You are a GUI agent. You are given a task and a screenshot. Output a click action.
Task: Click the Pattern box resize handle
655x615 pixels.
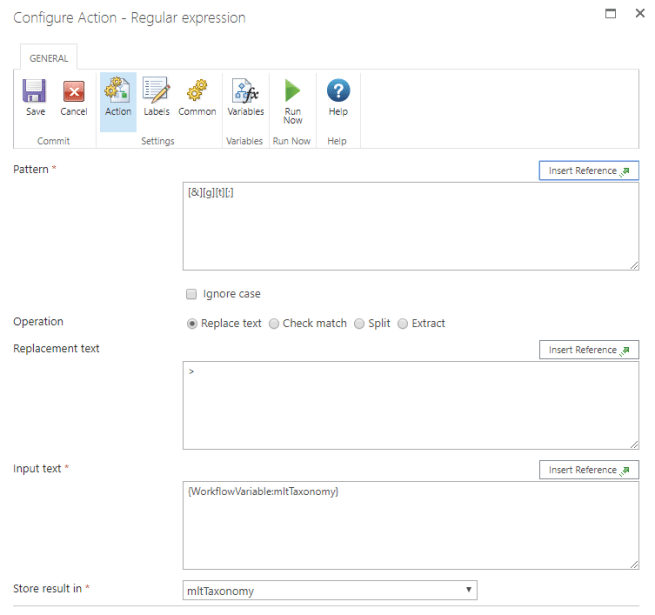point(634,266)
